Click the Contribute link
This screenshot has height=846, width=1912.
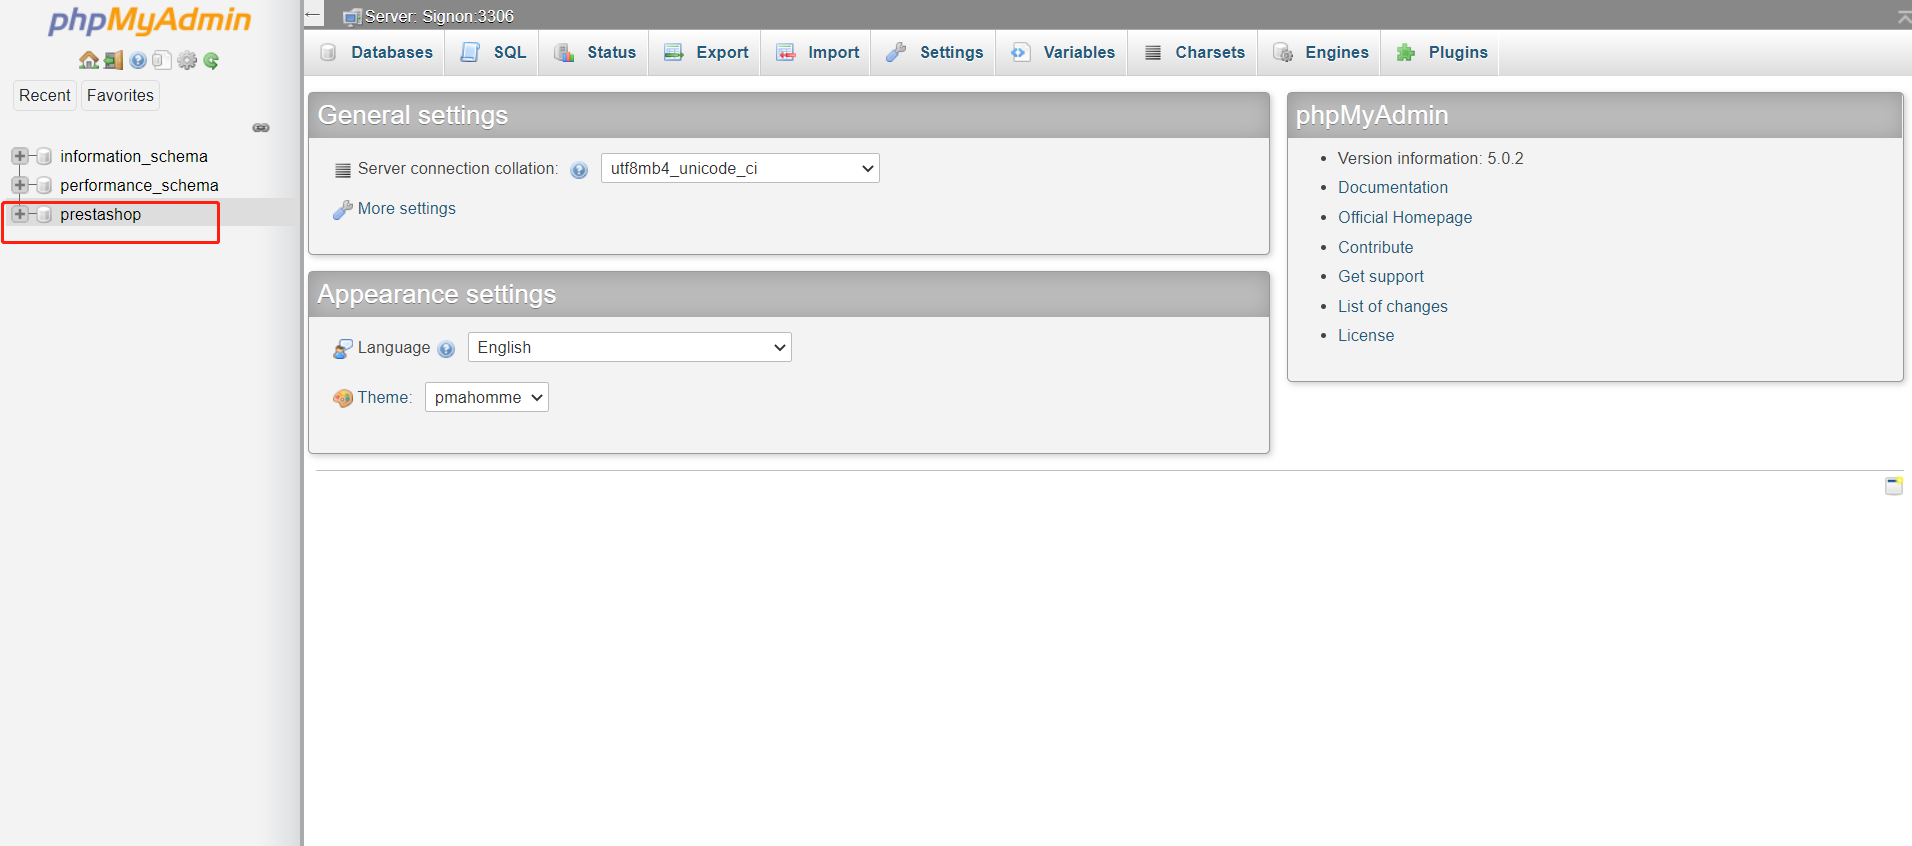coord(1376,247)
